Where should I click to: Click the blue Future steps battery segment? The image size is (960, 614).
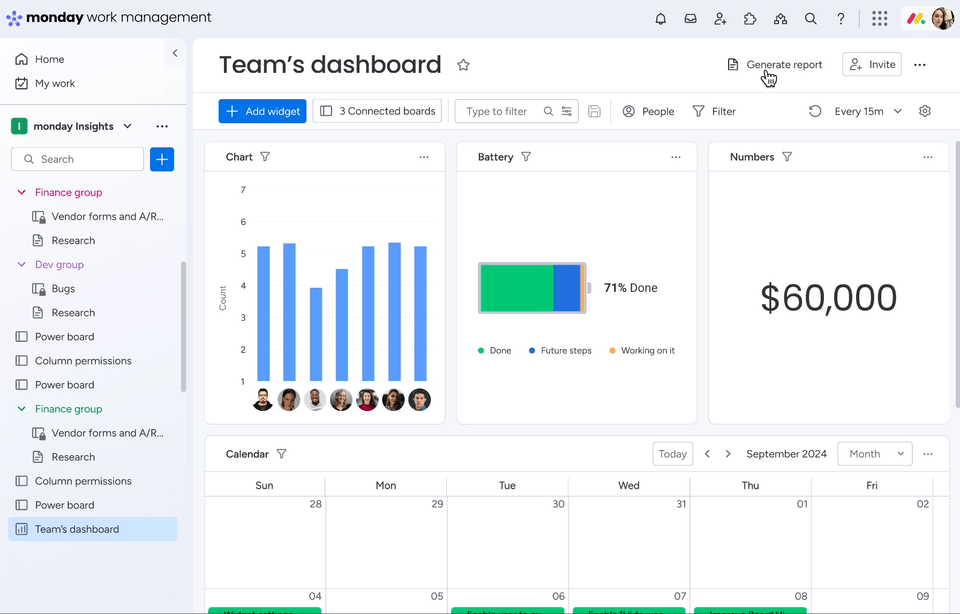pos(566,288)
